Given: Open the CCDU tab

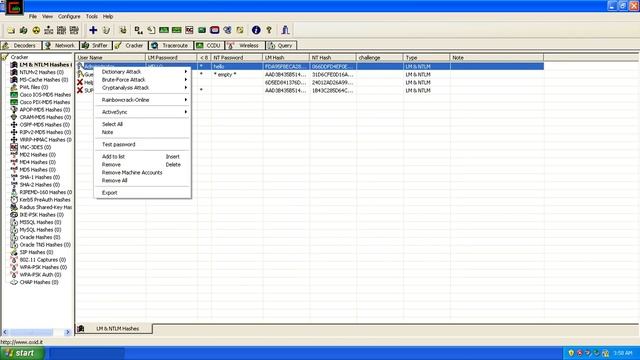Looking at the screenshot, I should click(x=209, y=45).
